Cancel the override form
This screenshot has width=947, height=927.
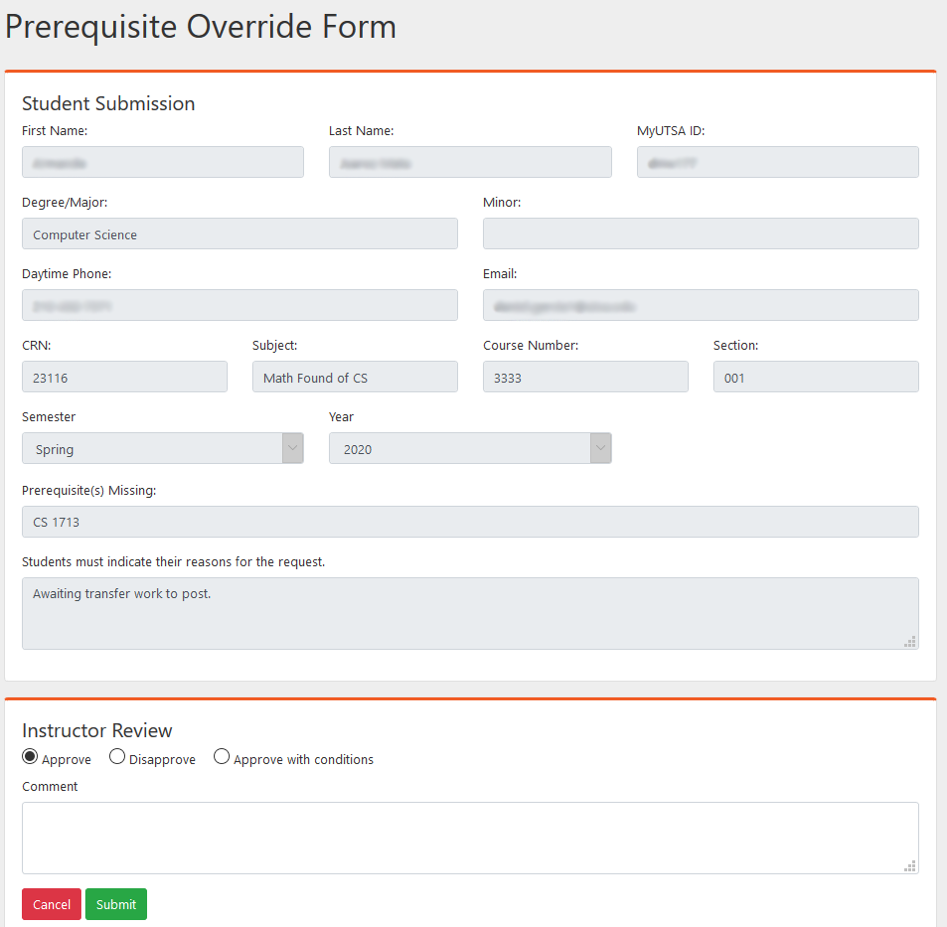51,904
